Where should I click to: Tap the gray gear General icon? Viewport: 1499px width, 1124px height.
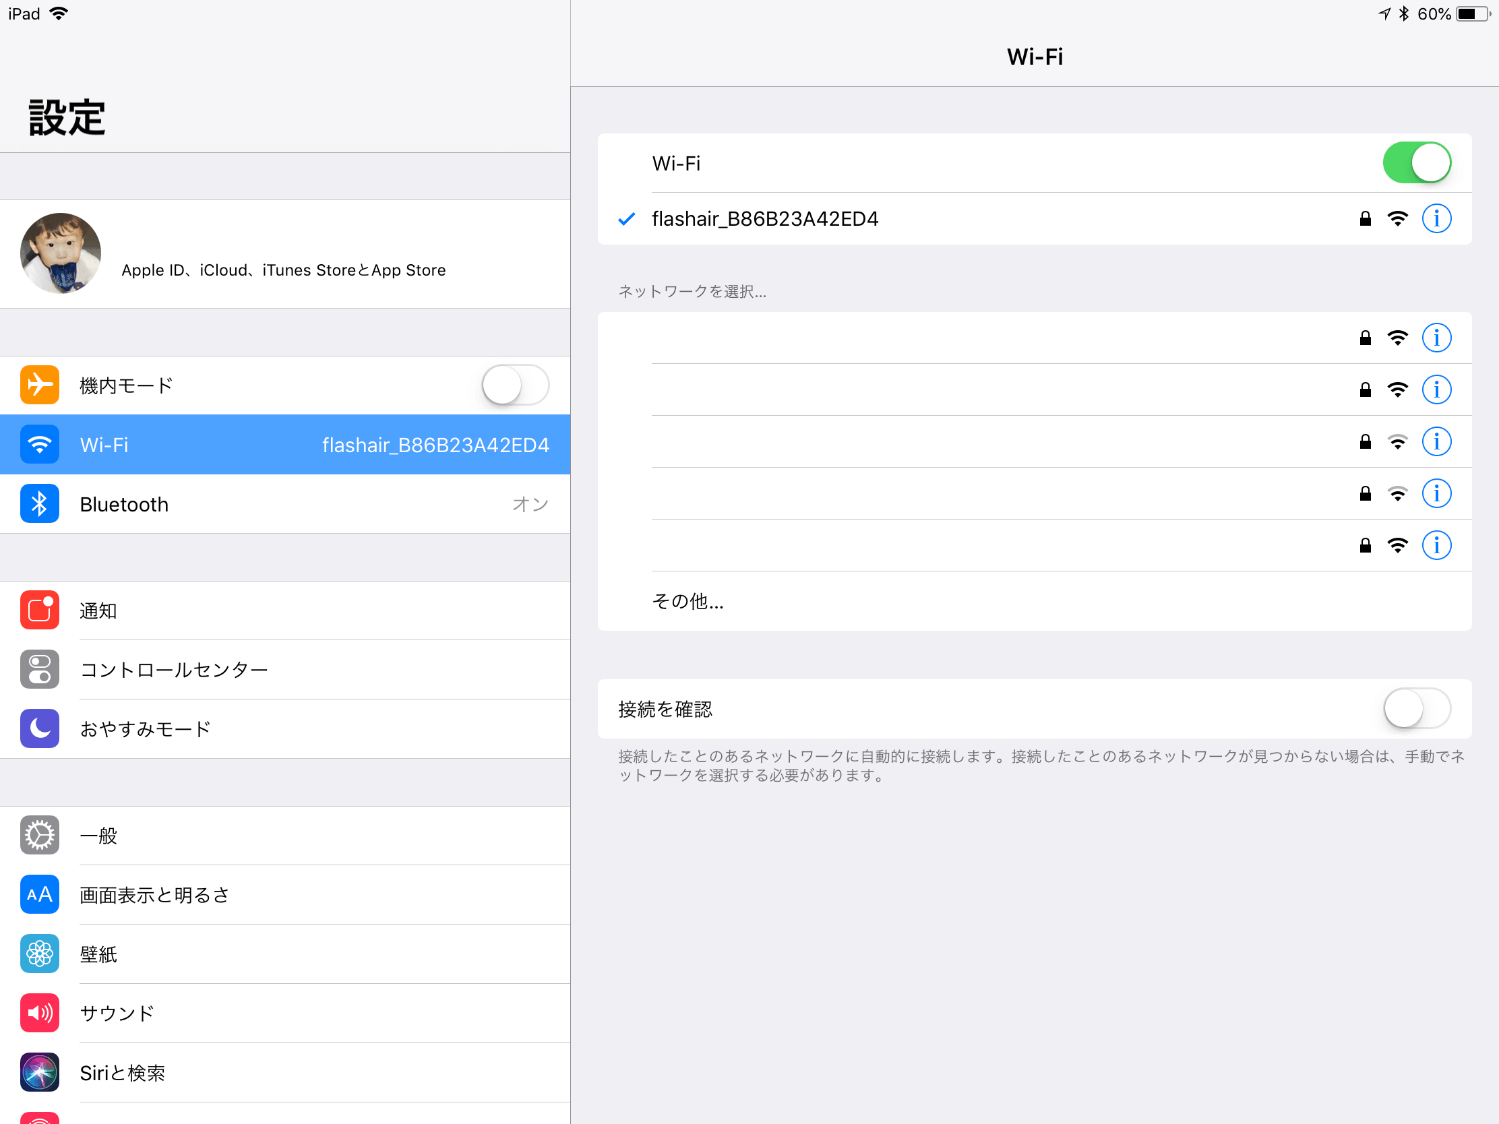[40, 835]
